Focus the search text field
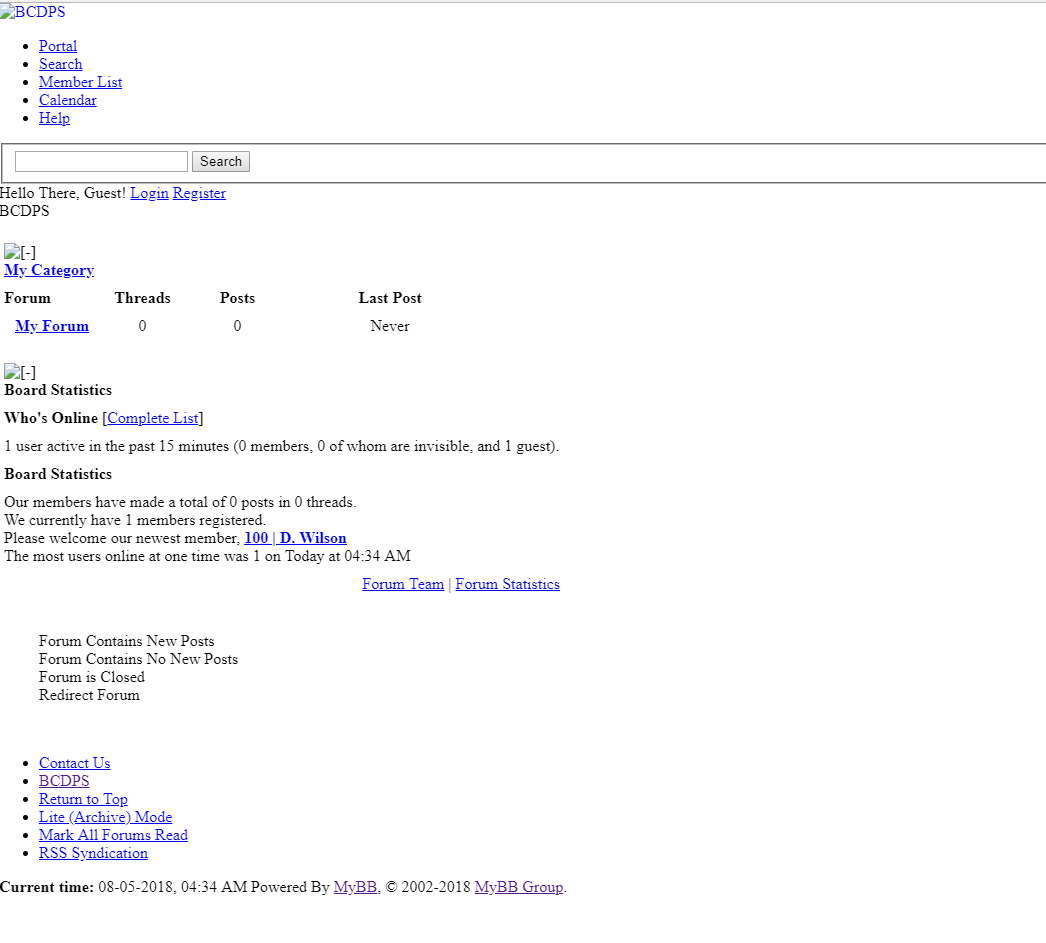Viewport: 1046px width, 943px height. tap(101, 161)
